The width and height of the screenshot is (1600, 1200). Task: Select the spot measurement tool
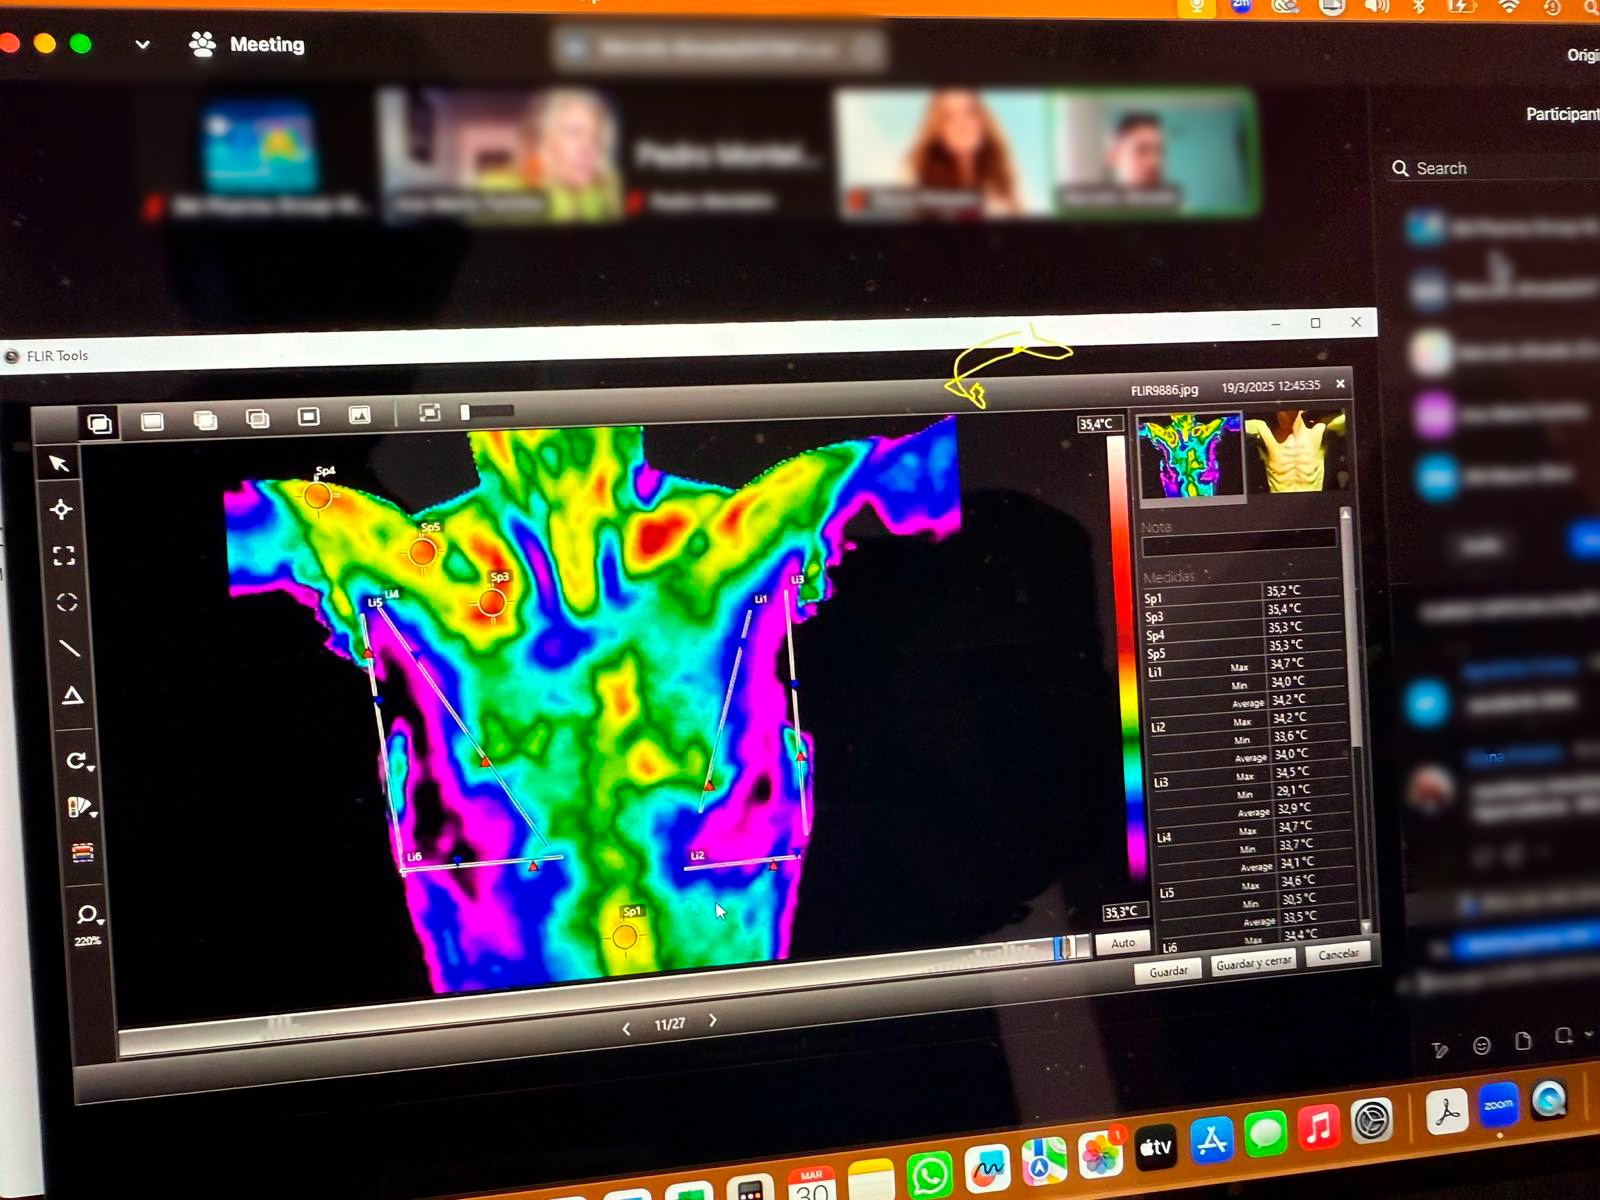61,510
